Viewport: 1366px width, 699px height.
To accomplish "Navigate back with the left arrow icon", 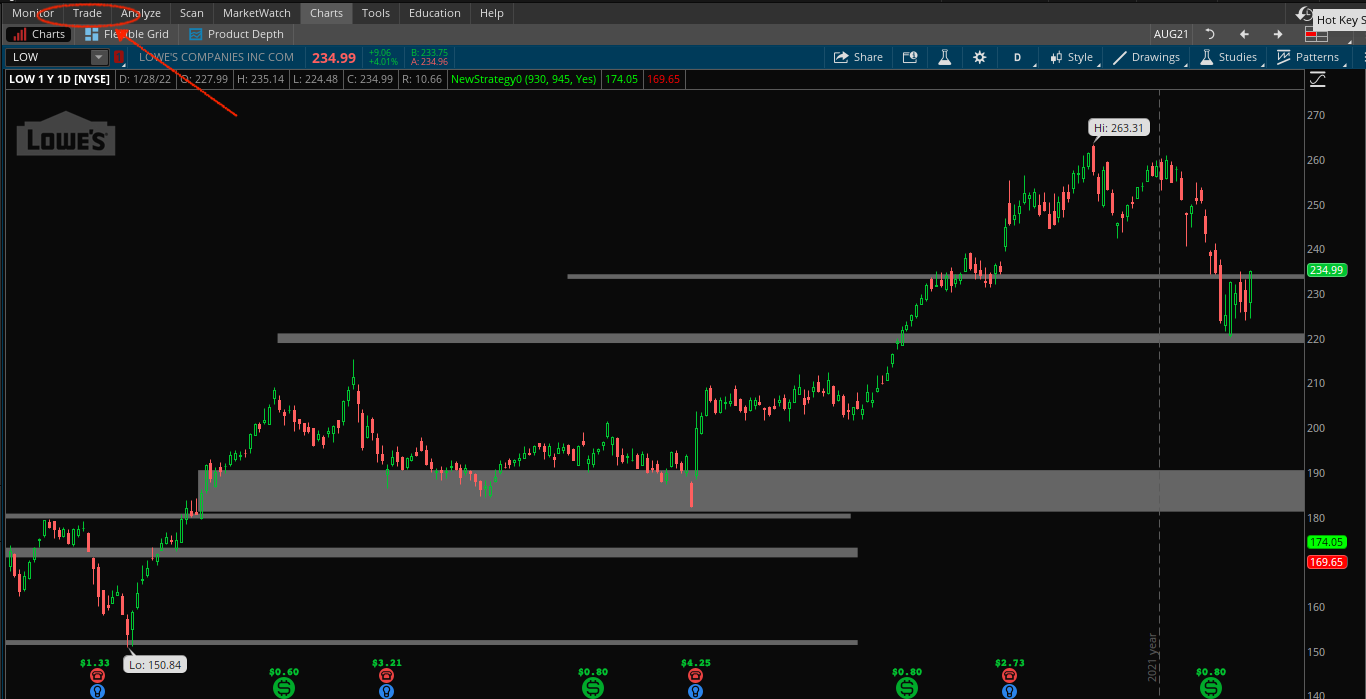I will (x=1244, y=33).
